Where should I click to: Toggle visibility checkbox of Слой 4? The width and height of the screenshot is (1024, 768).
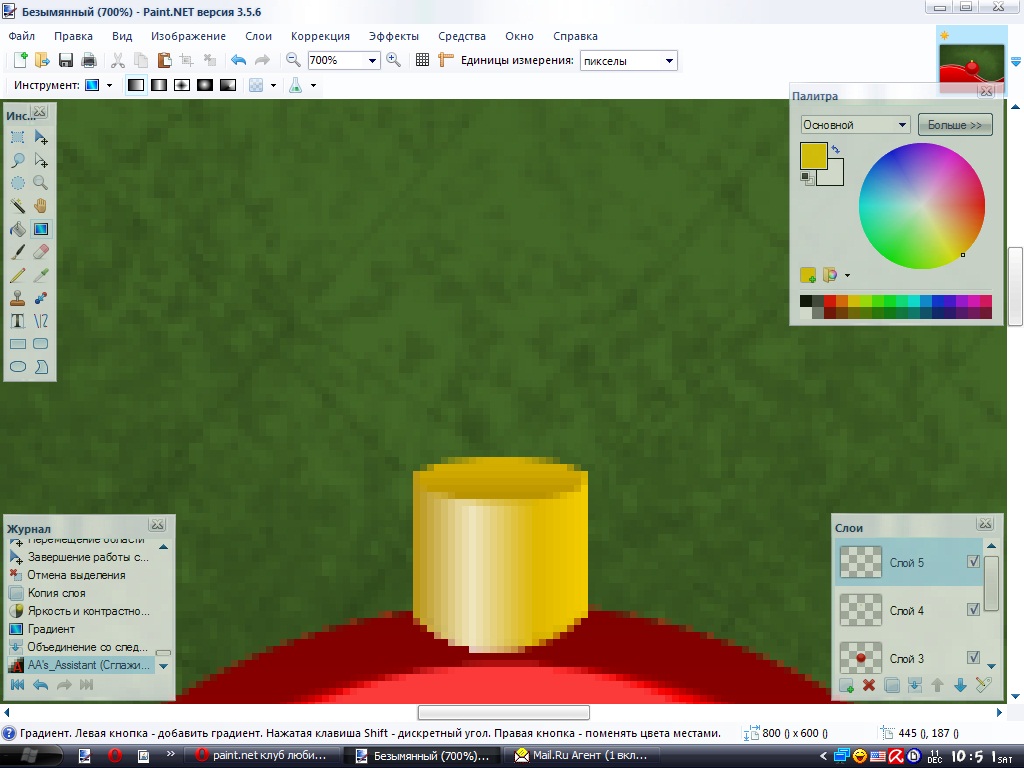(x=973, y=609)
